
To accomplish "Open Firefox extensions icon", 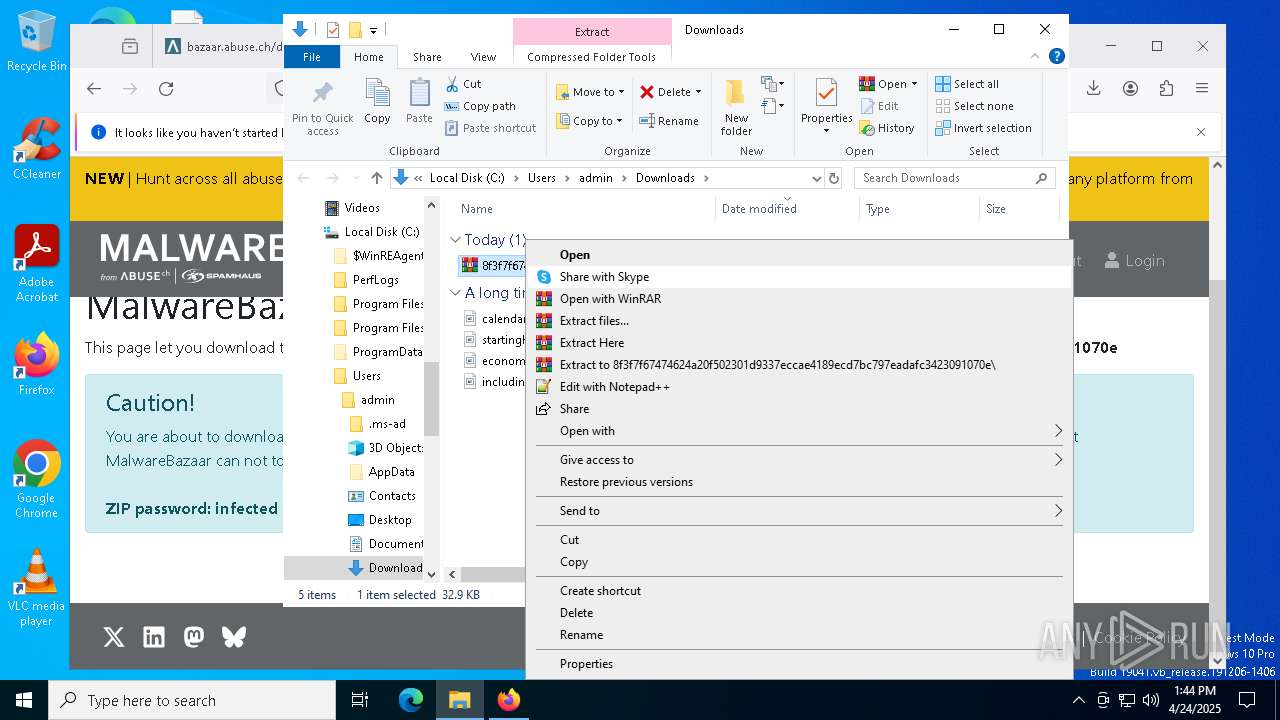I will pos(1166,89).
